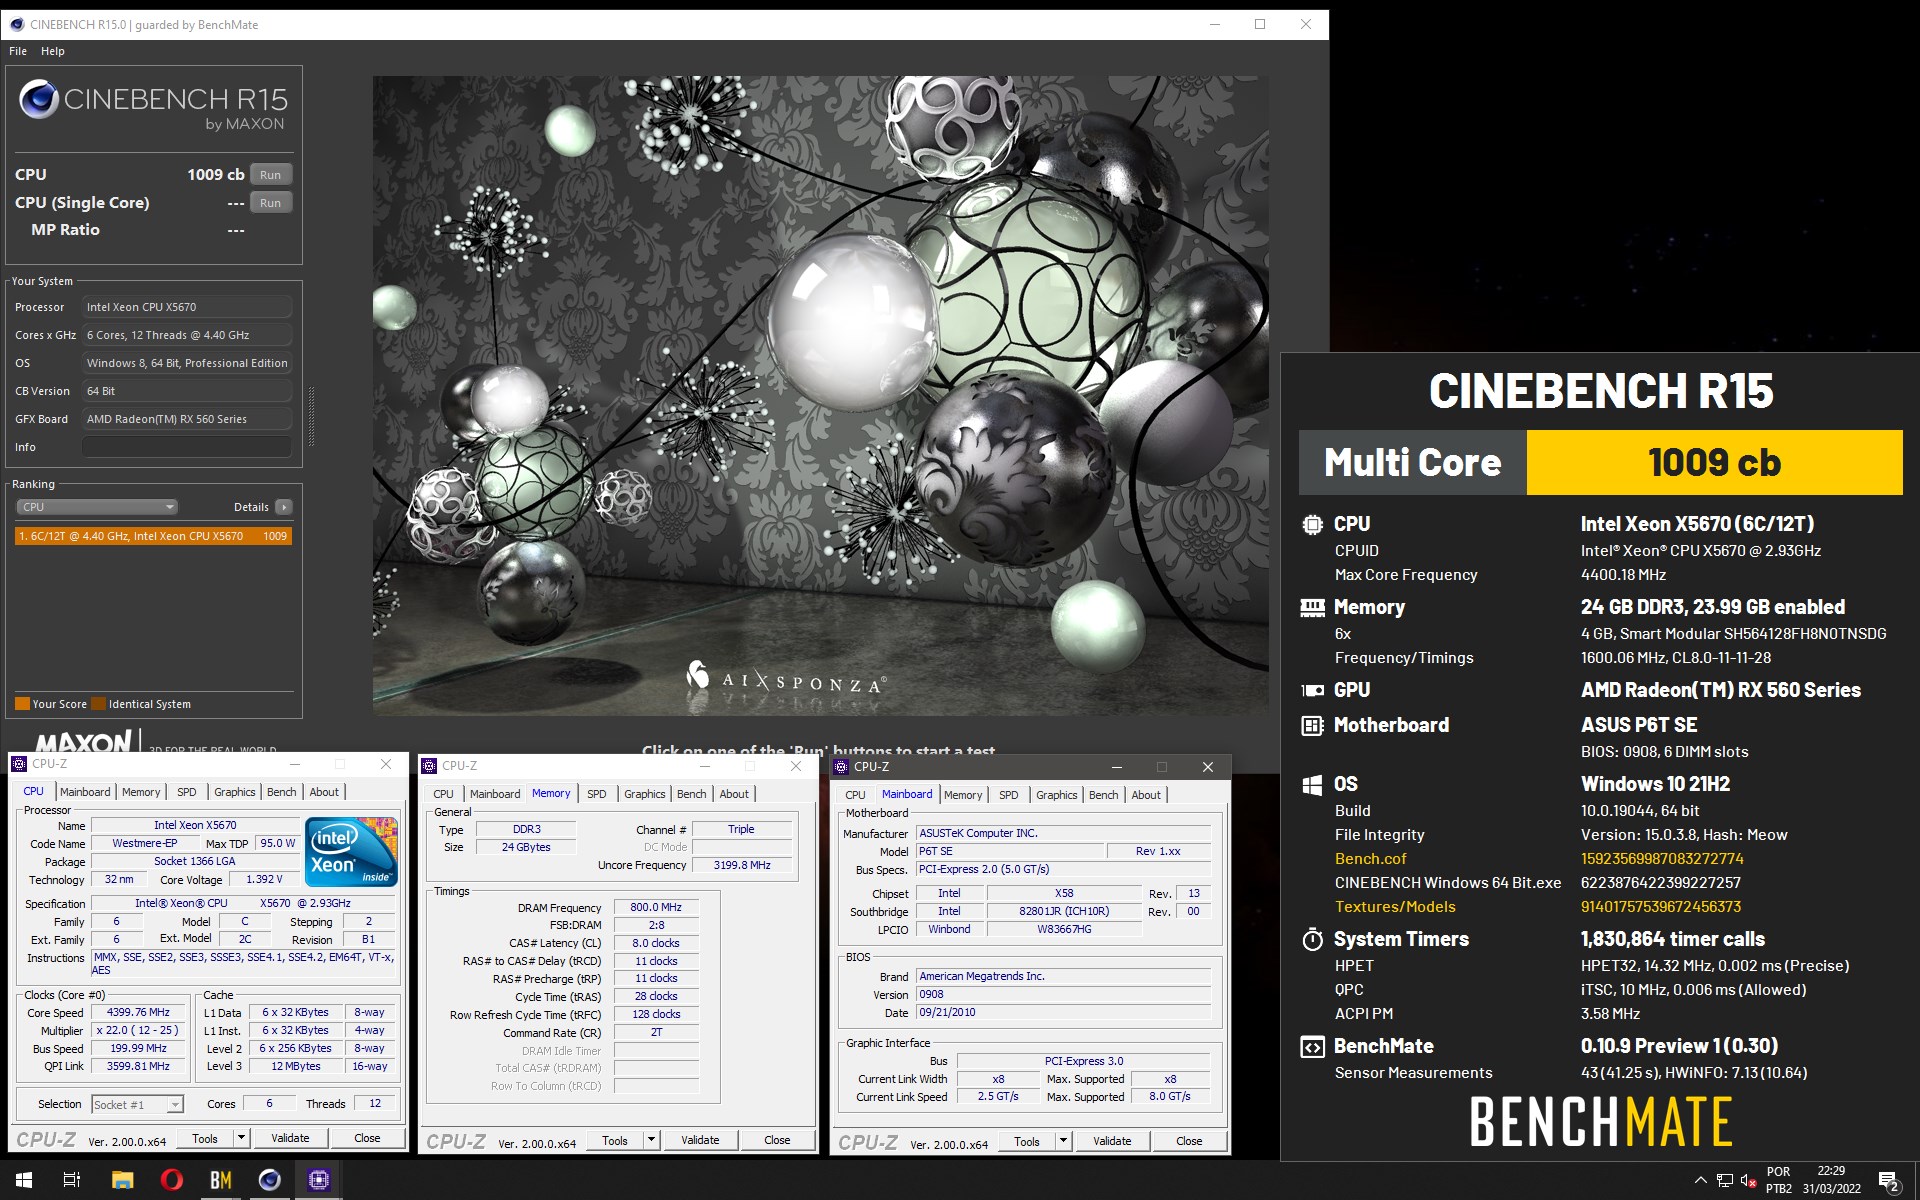
Task: Open Tools dropdown arrow in left CPU-Z
Action: coord(241,1138)
